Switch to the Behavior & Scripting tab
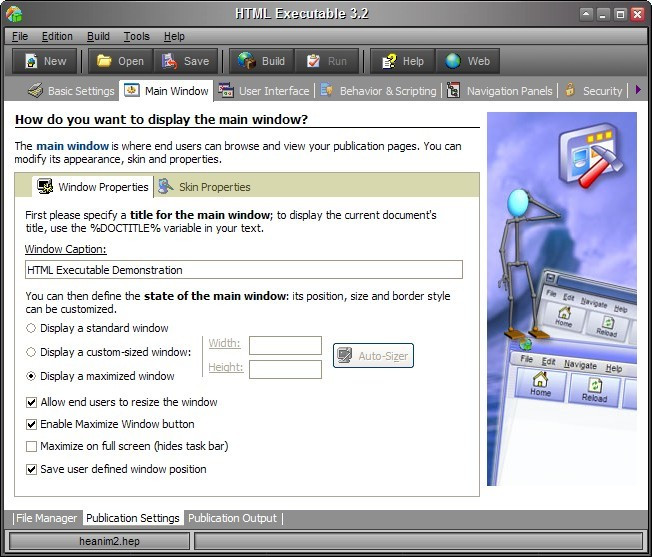Viewport: 652px width, 557px height. pyautogui.click(x=388, y=91)
